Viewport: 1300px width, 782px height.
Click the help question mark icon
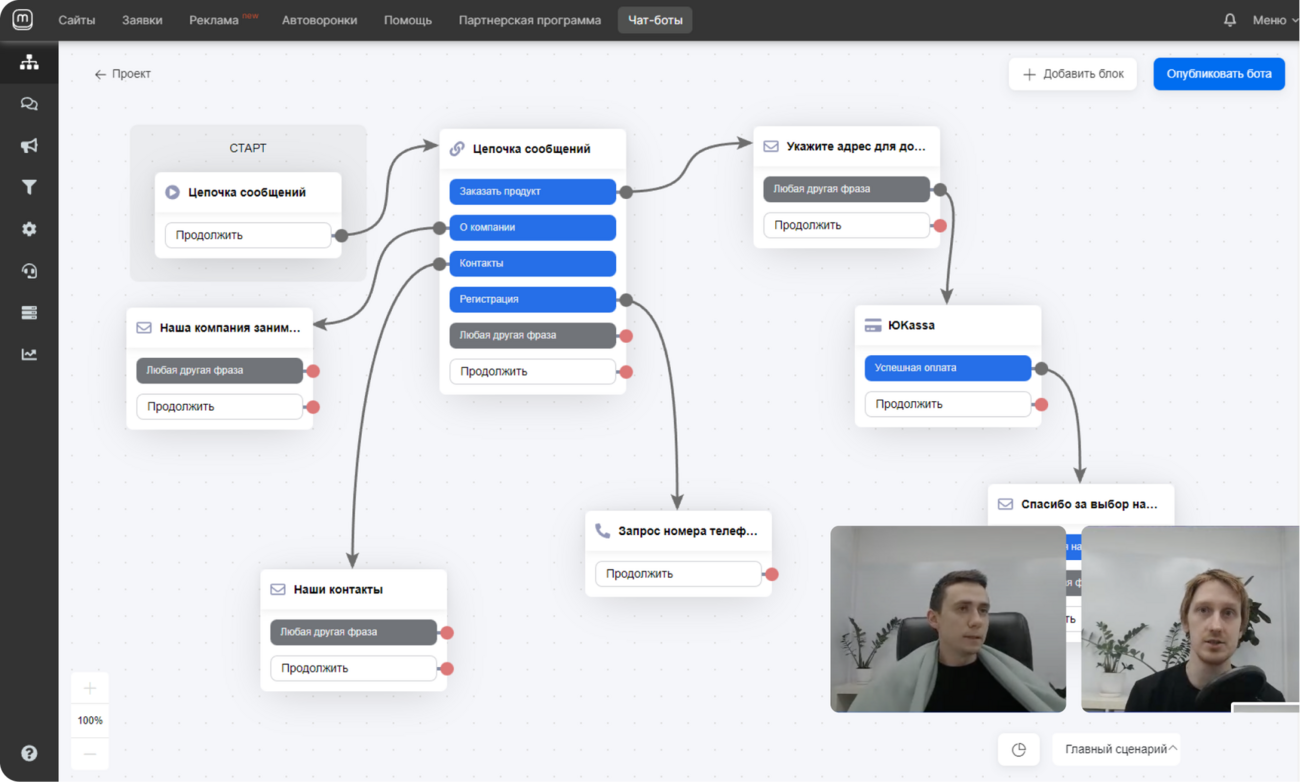[29, 753]
